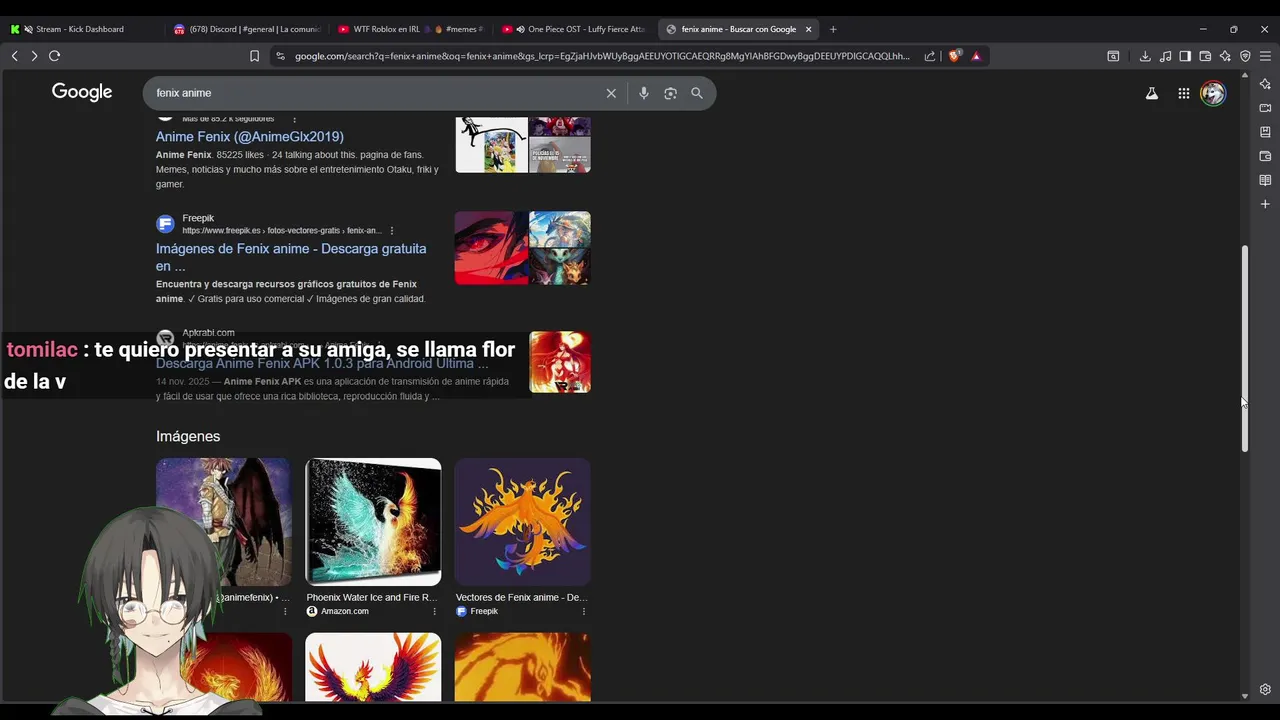The image size is (1280, 720).
Task: Open options for Freepik image result
Action: point(584,611)
